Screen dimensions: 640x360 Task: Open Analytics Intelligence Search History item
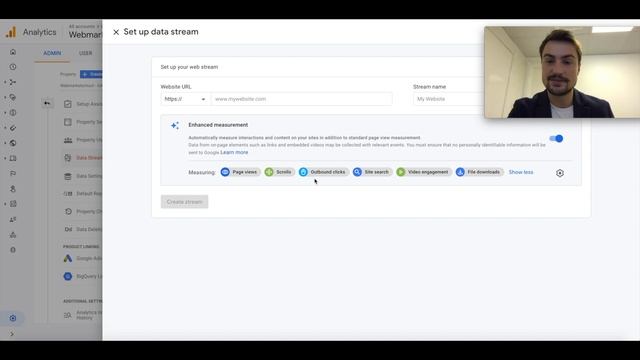tap(83, 315)
